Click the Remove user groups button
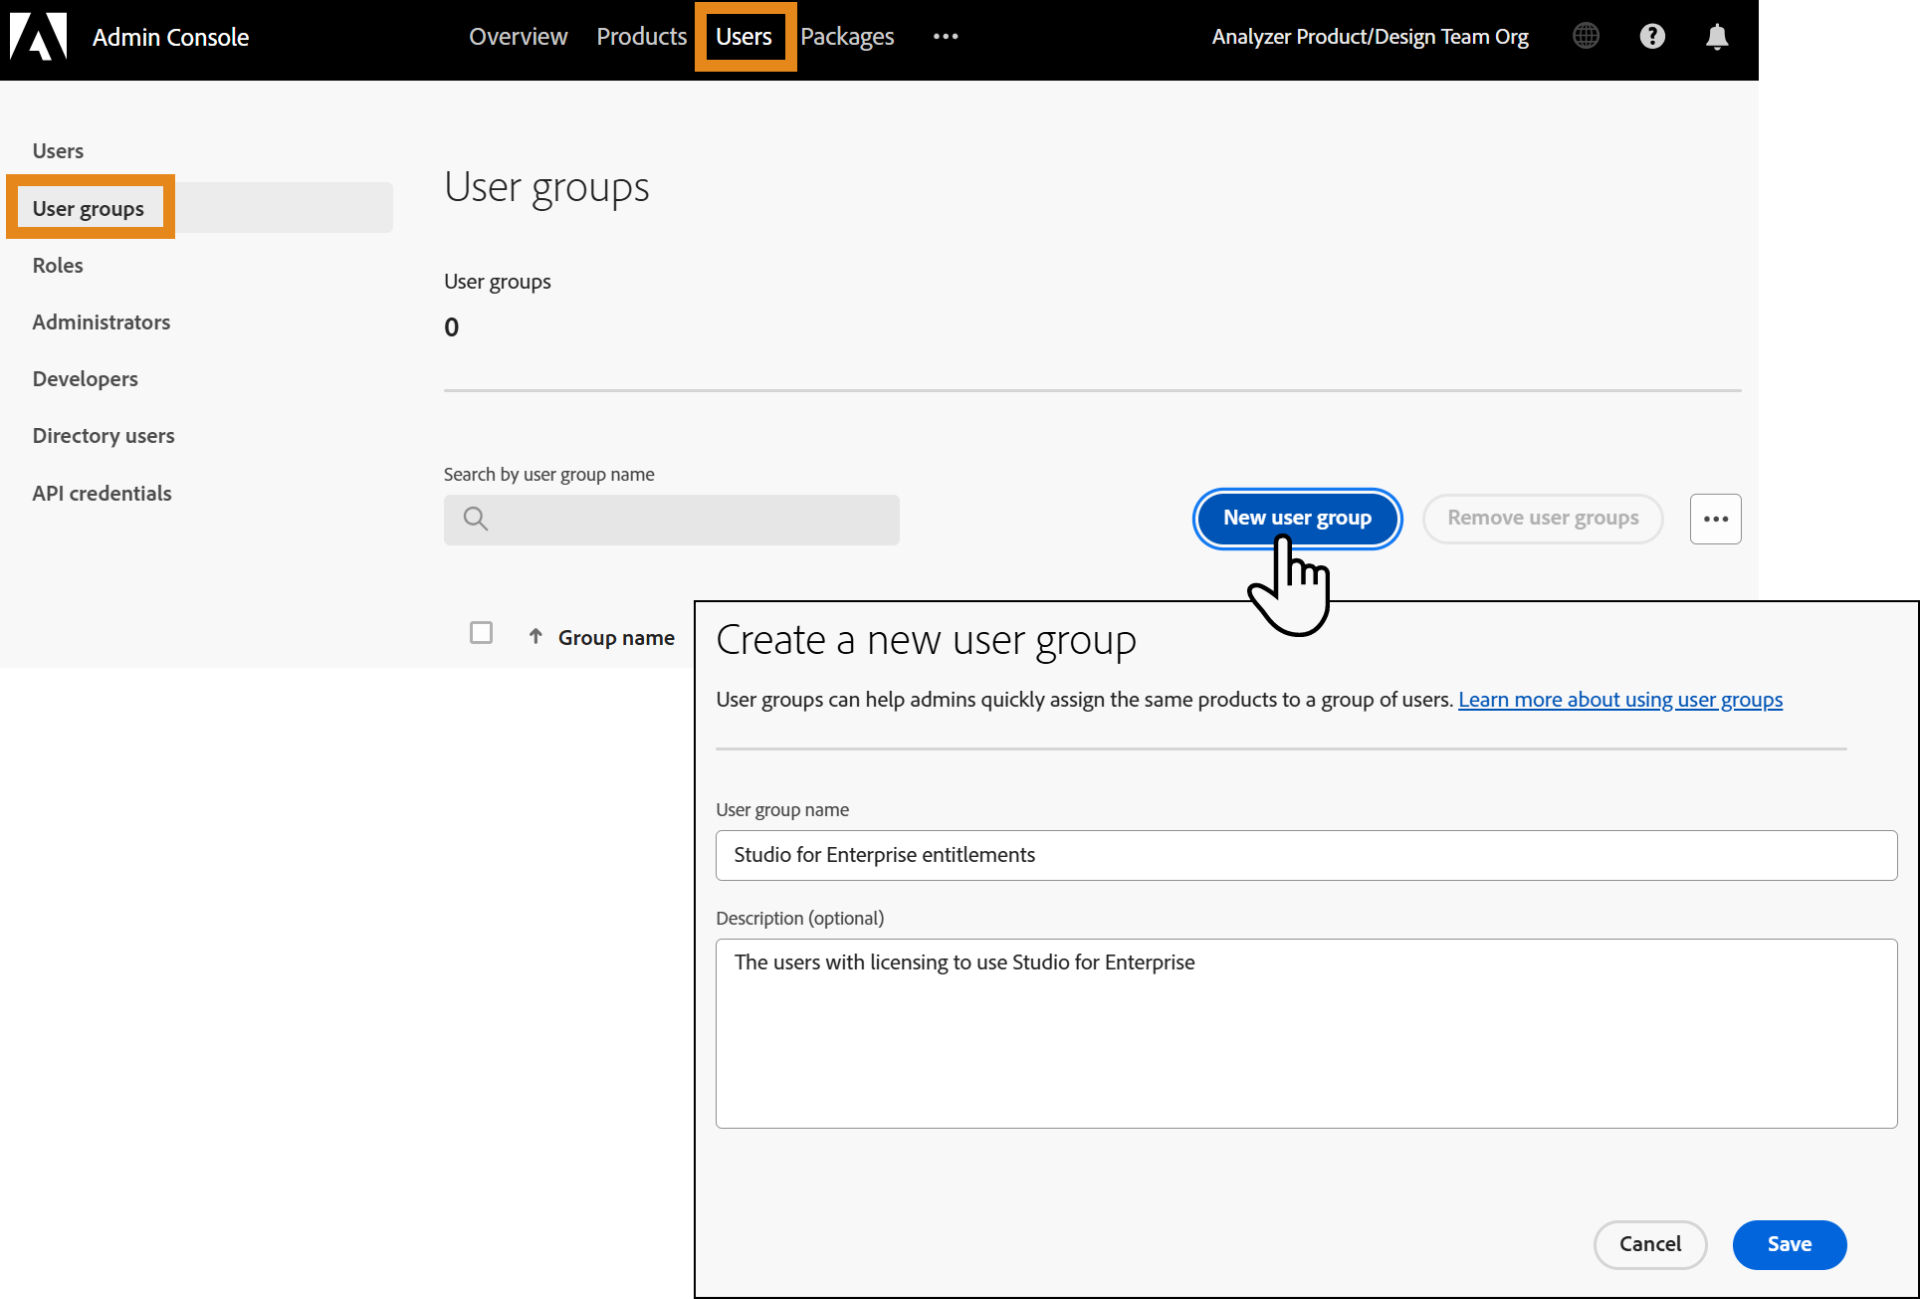The height and width of the screenshot is (1299, 1920). (x=1542, y=518)
